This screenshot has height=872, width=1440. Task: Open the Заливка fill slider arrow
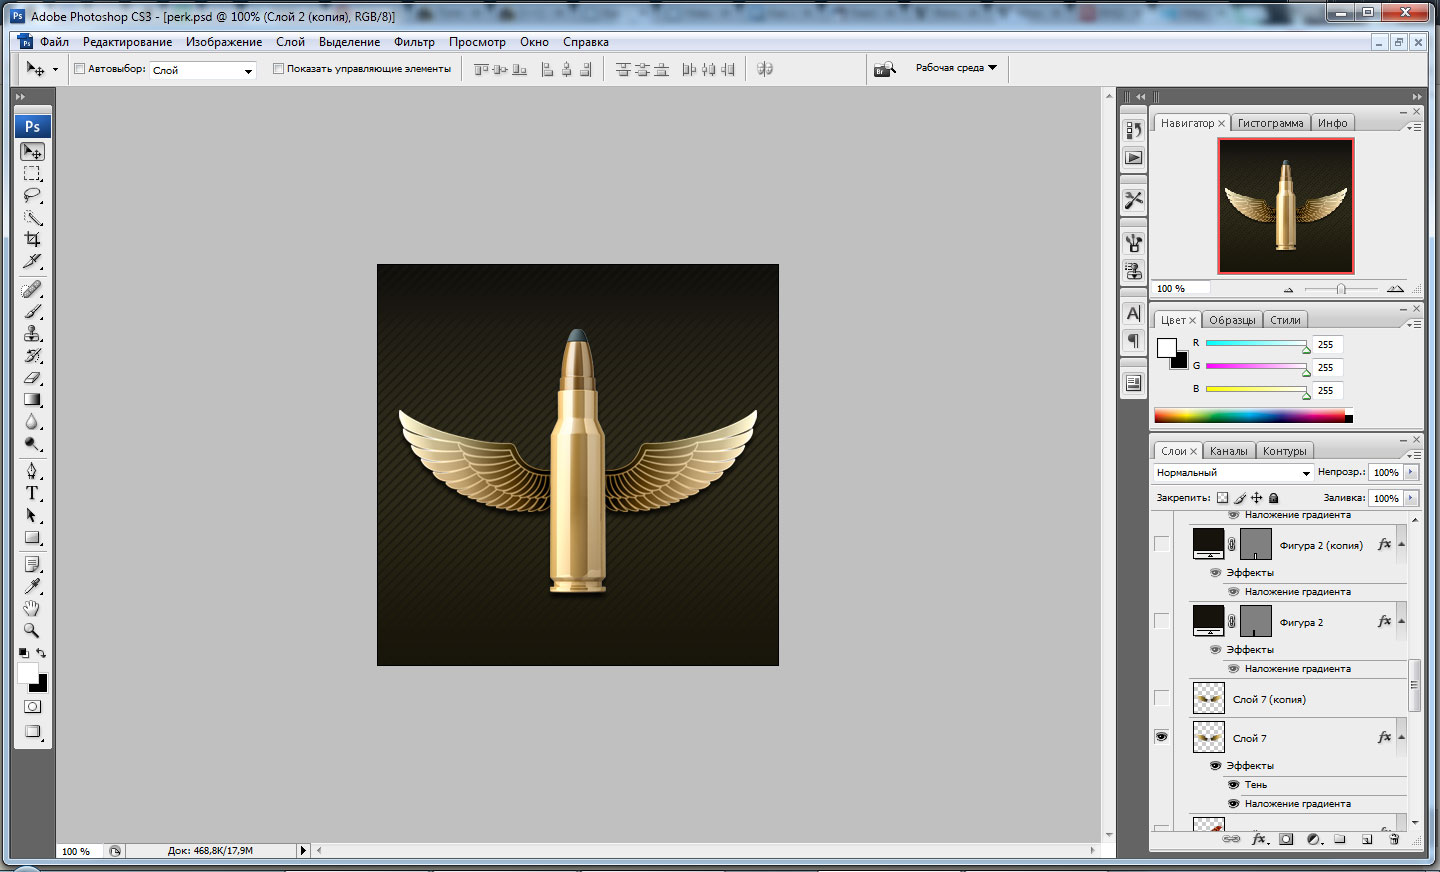(x=1411, y=498)
